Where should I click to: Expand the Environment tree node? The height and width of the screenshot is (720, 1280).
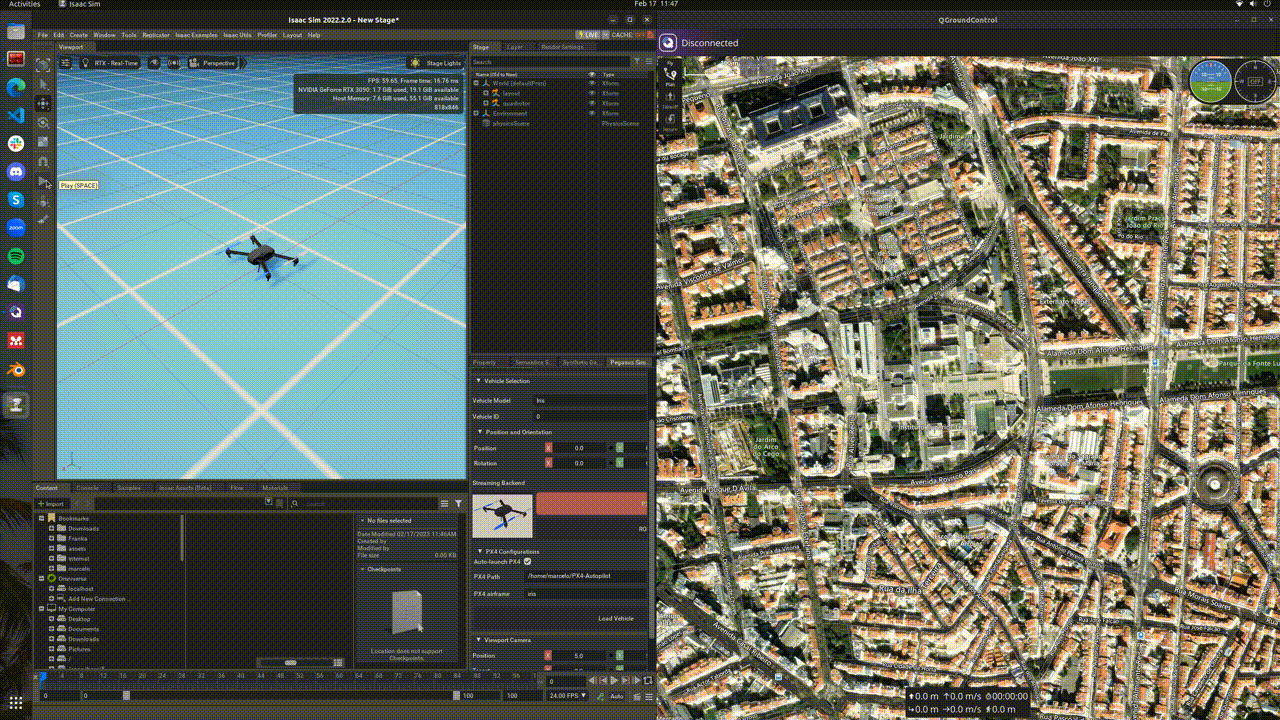(x=476, y=113)
